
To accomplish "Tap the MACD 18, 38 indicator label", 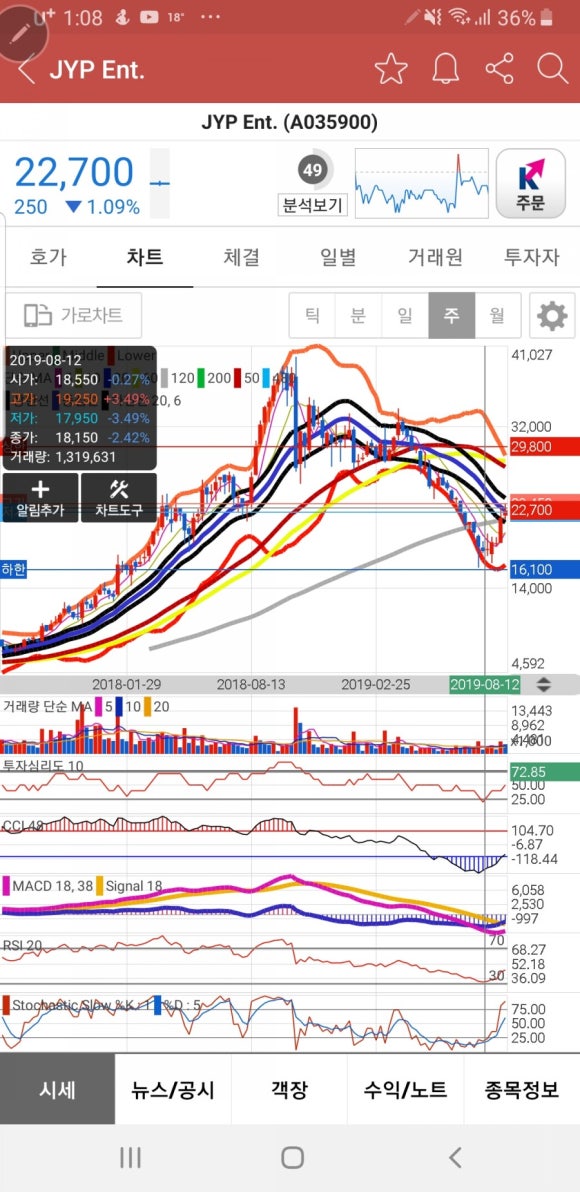I will (51, 886).
